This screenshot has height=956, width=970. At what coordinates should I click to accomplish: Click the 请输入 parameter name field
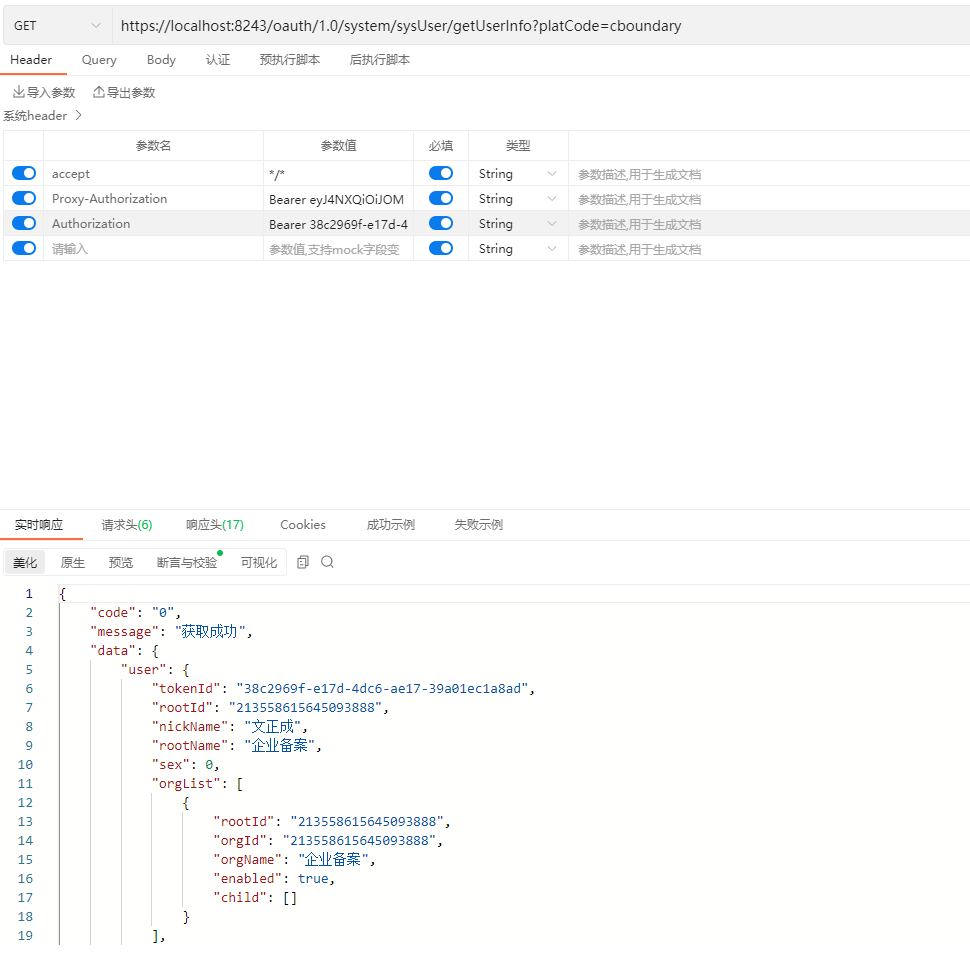point(153,249)
